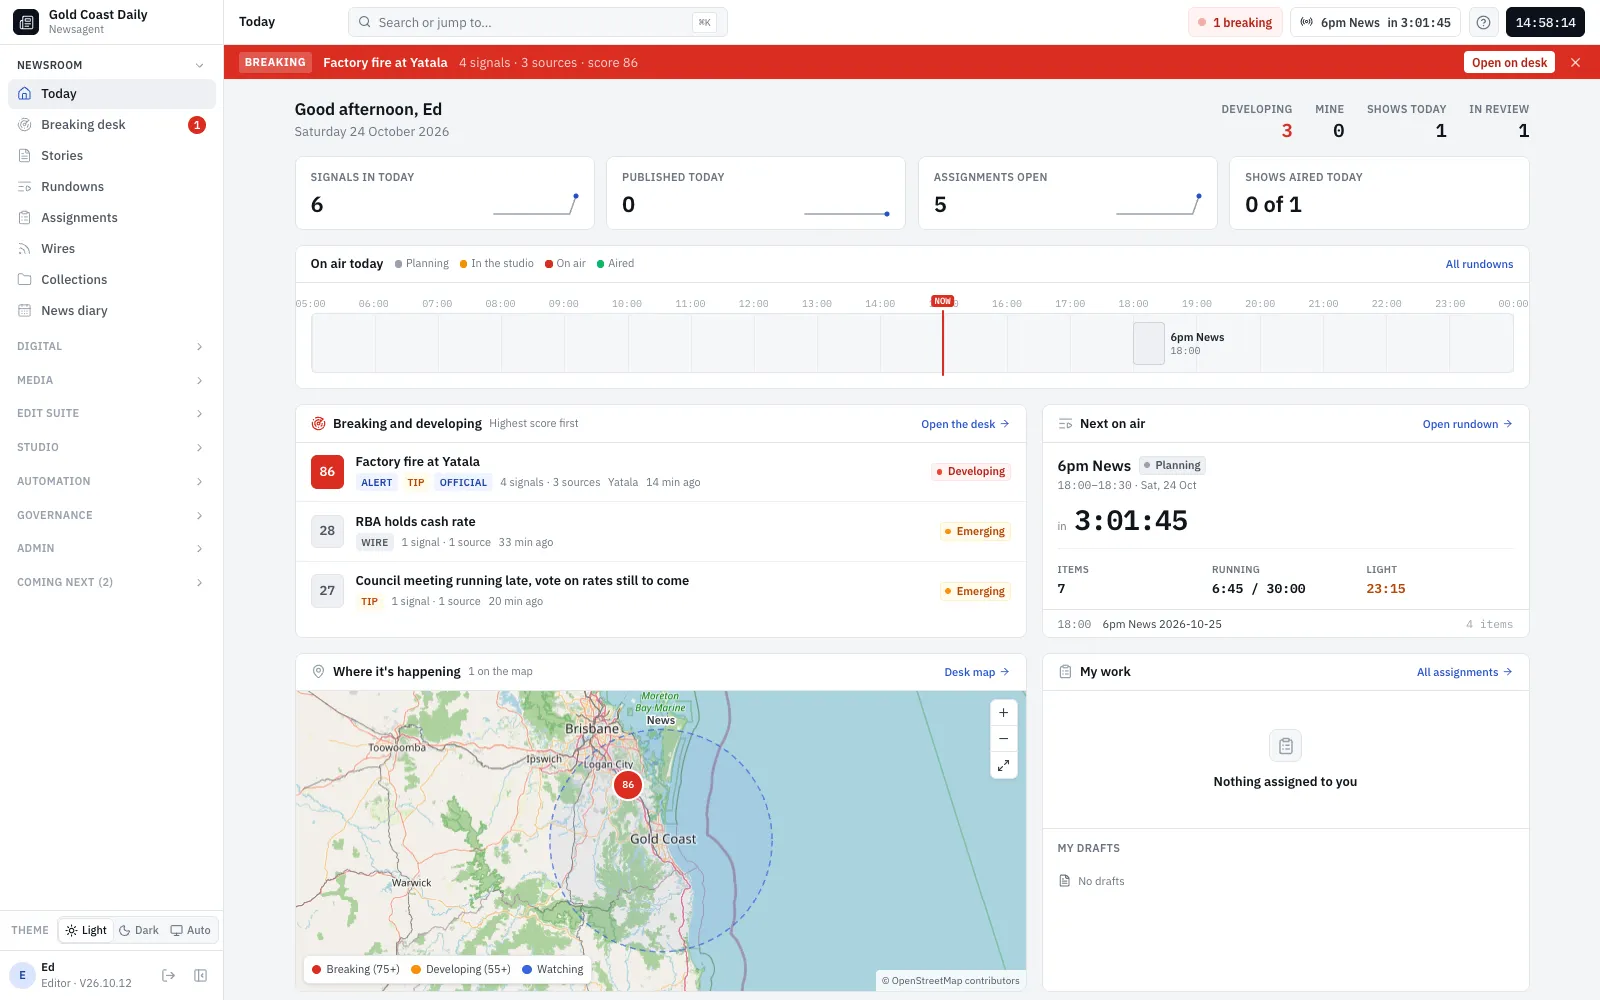
Task: Expand the Media section
Action: click(112, 380)
